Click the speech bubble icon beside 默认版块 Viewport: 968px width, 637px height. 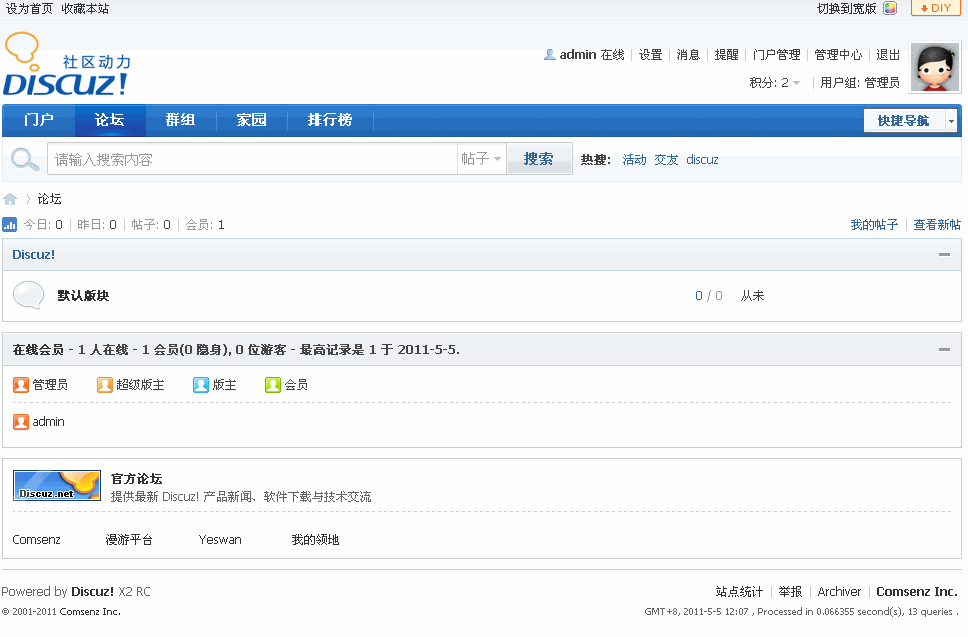[x=28, y=295]
